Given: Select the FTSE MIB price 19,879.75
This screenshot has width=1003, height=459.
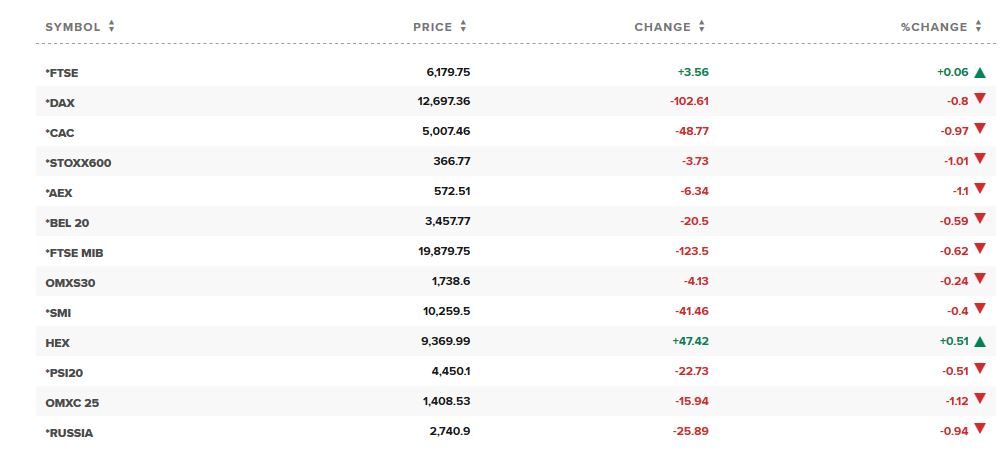Looking at the screenshot, I should point(445,251).
